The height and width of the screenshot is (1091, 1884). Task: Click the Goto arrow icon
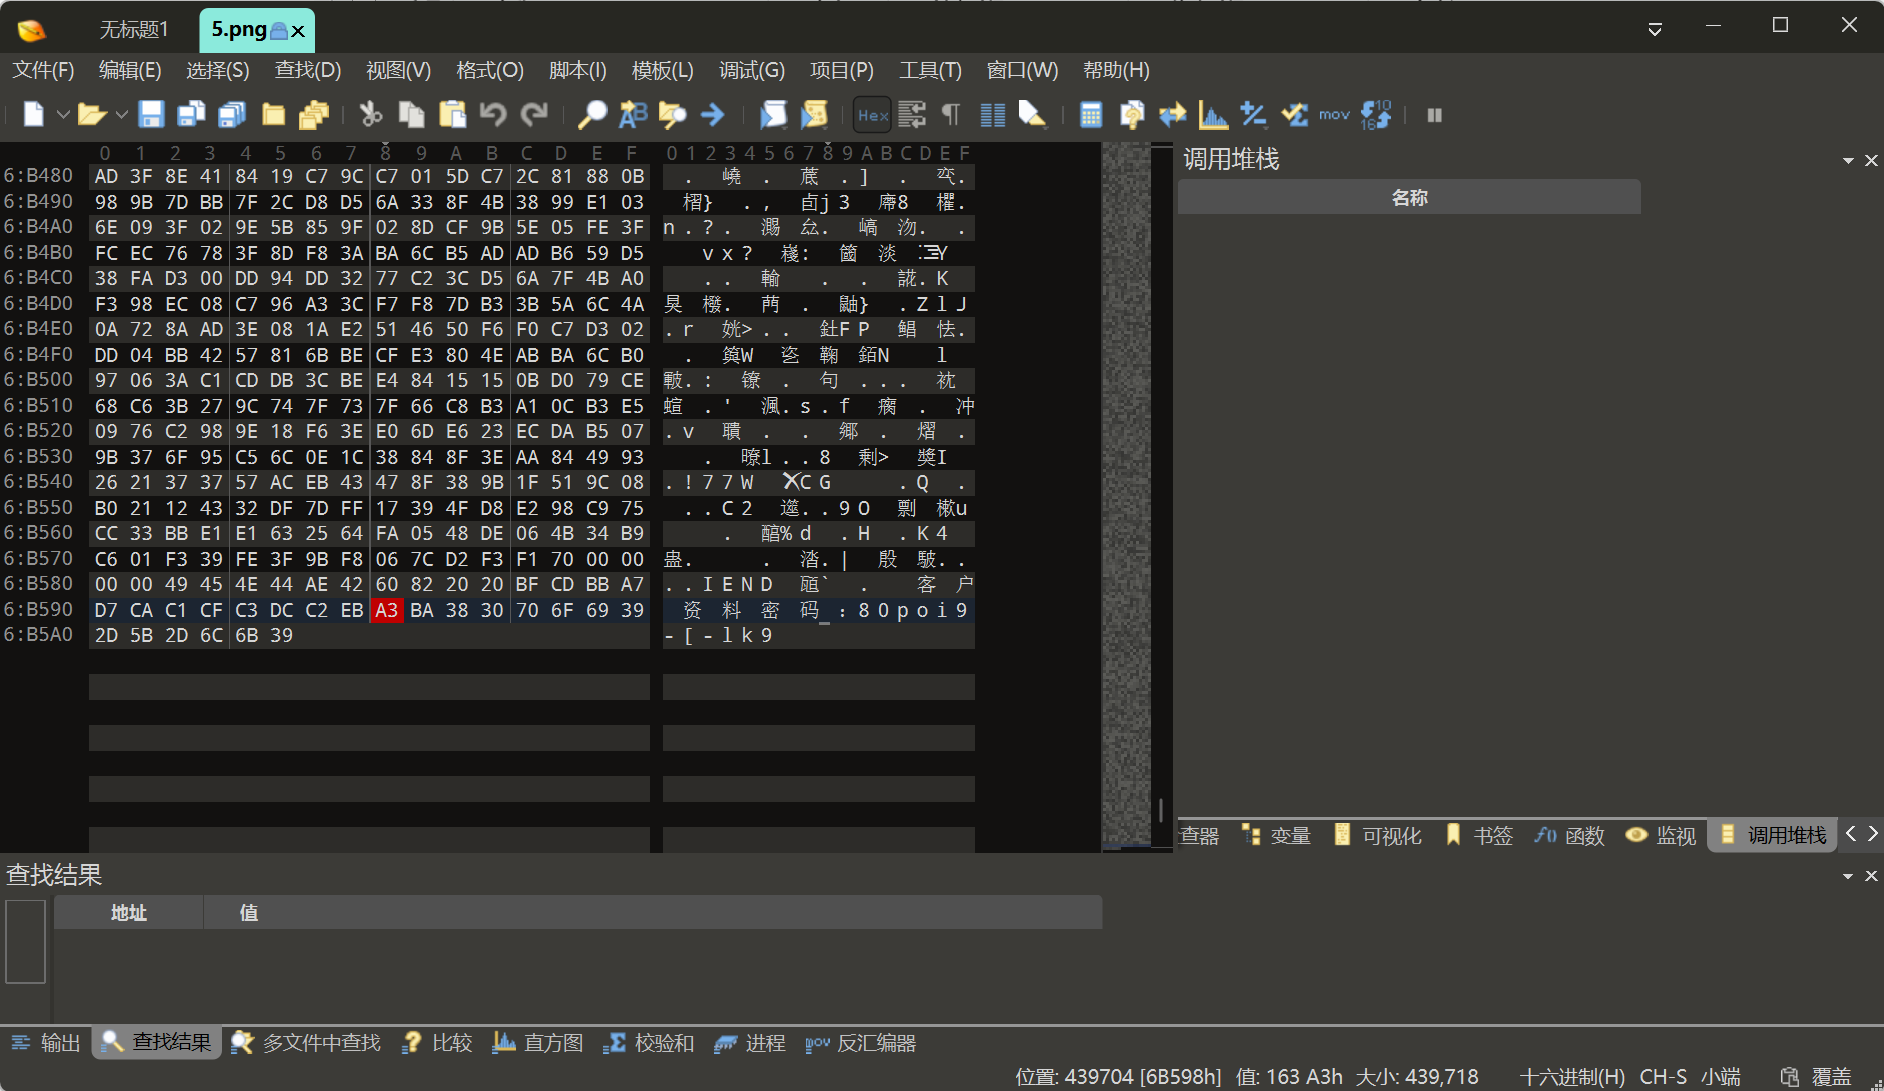click(712, 115)
